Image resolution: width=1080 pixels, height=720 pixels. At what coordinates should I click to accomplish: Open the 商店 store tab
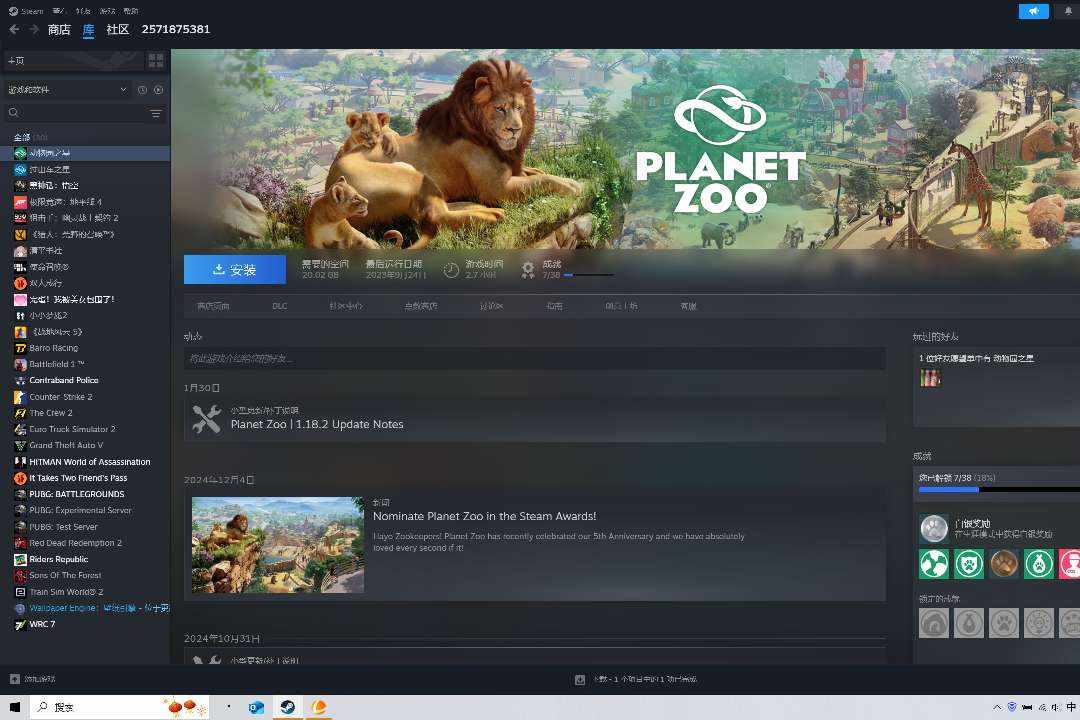click(x=59, y=30)
